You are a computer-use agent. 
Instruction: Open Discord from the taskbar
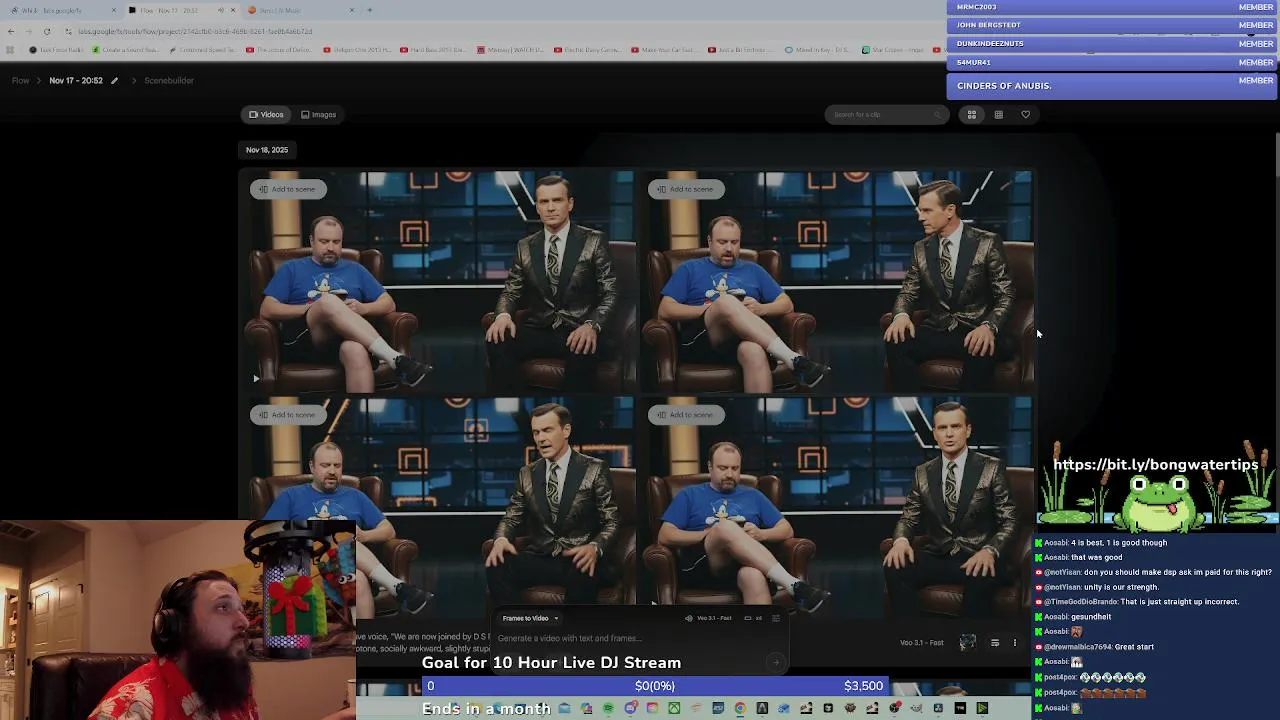tap(630, 708)
